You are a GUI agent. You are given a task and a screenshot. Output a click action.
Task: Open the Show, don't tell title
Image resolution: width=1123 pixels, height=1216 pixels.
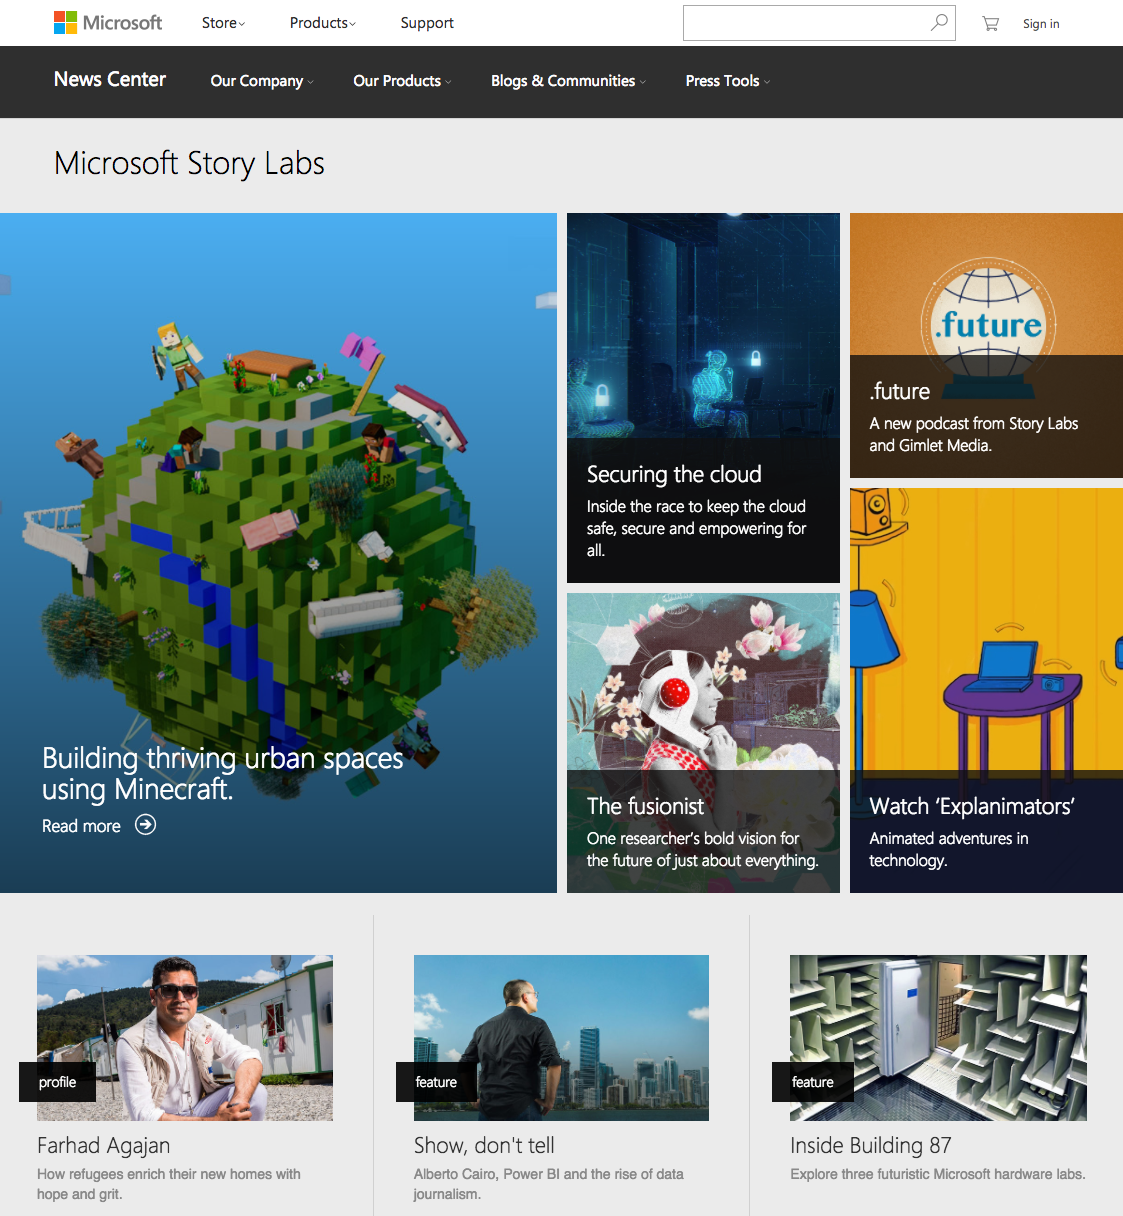click(484, 1145)
